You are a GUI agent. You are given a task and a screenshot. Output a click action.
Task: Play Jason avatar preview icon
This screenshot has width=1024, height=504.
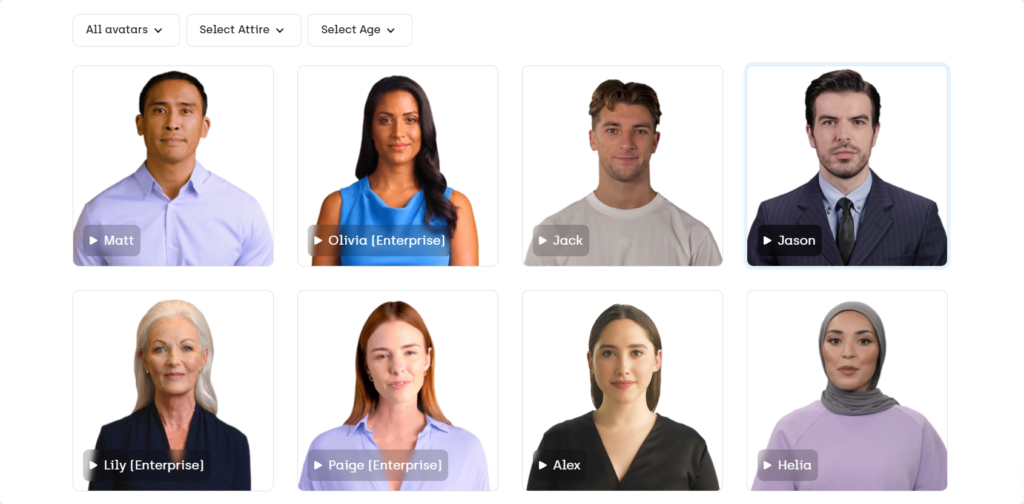point(767,240)
